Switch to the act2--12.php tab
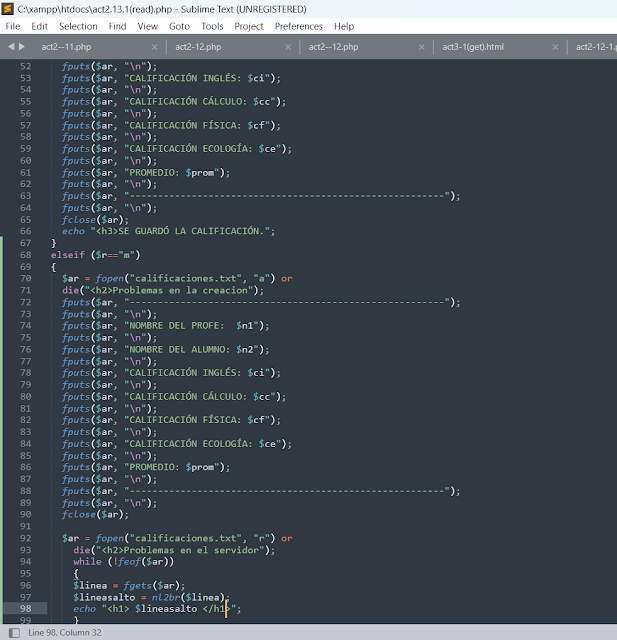 coord(333,47)
